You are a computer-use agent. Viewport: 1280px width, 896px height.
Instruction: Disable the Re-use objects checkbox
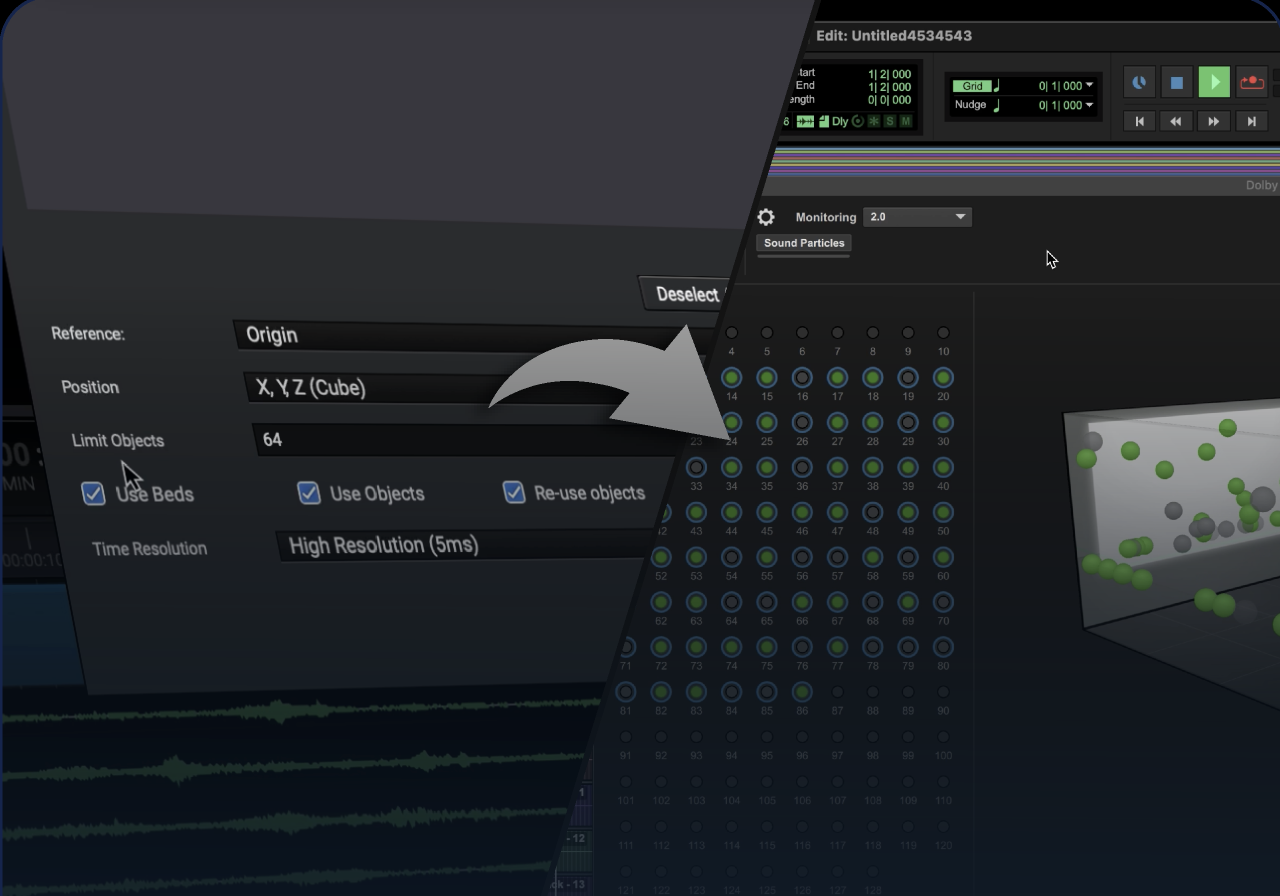pos(514,492)
